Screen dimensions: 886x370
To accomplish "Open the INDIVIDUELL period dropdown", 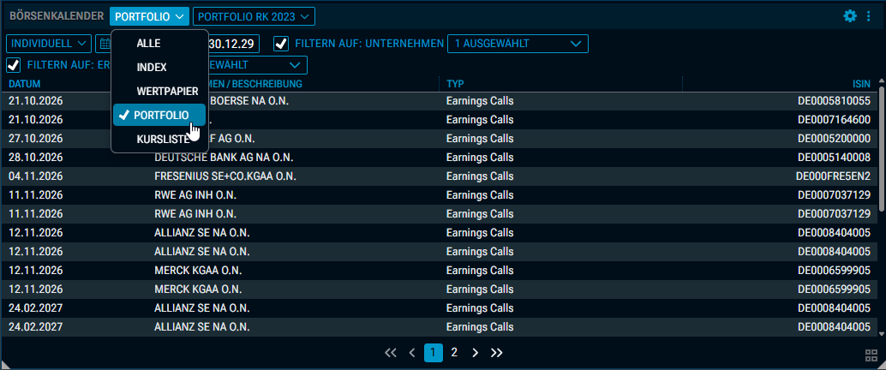I will pos(49,43).
